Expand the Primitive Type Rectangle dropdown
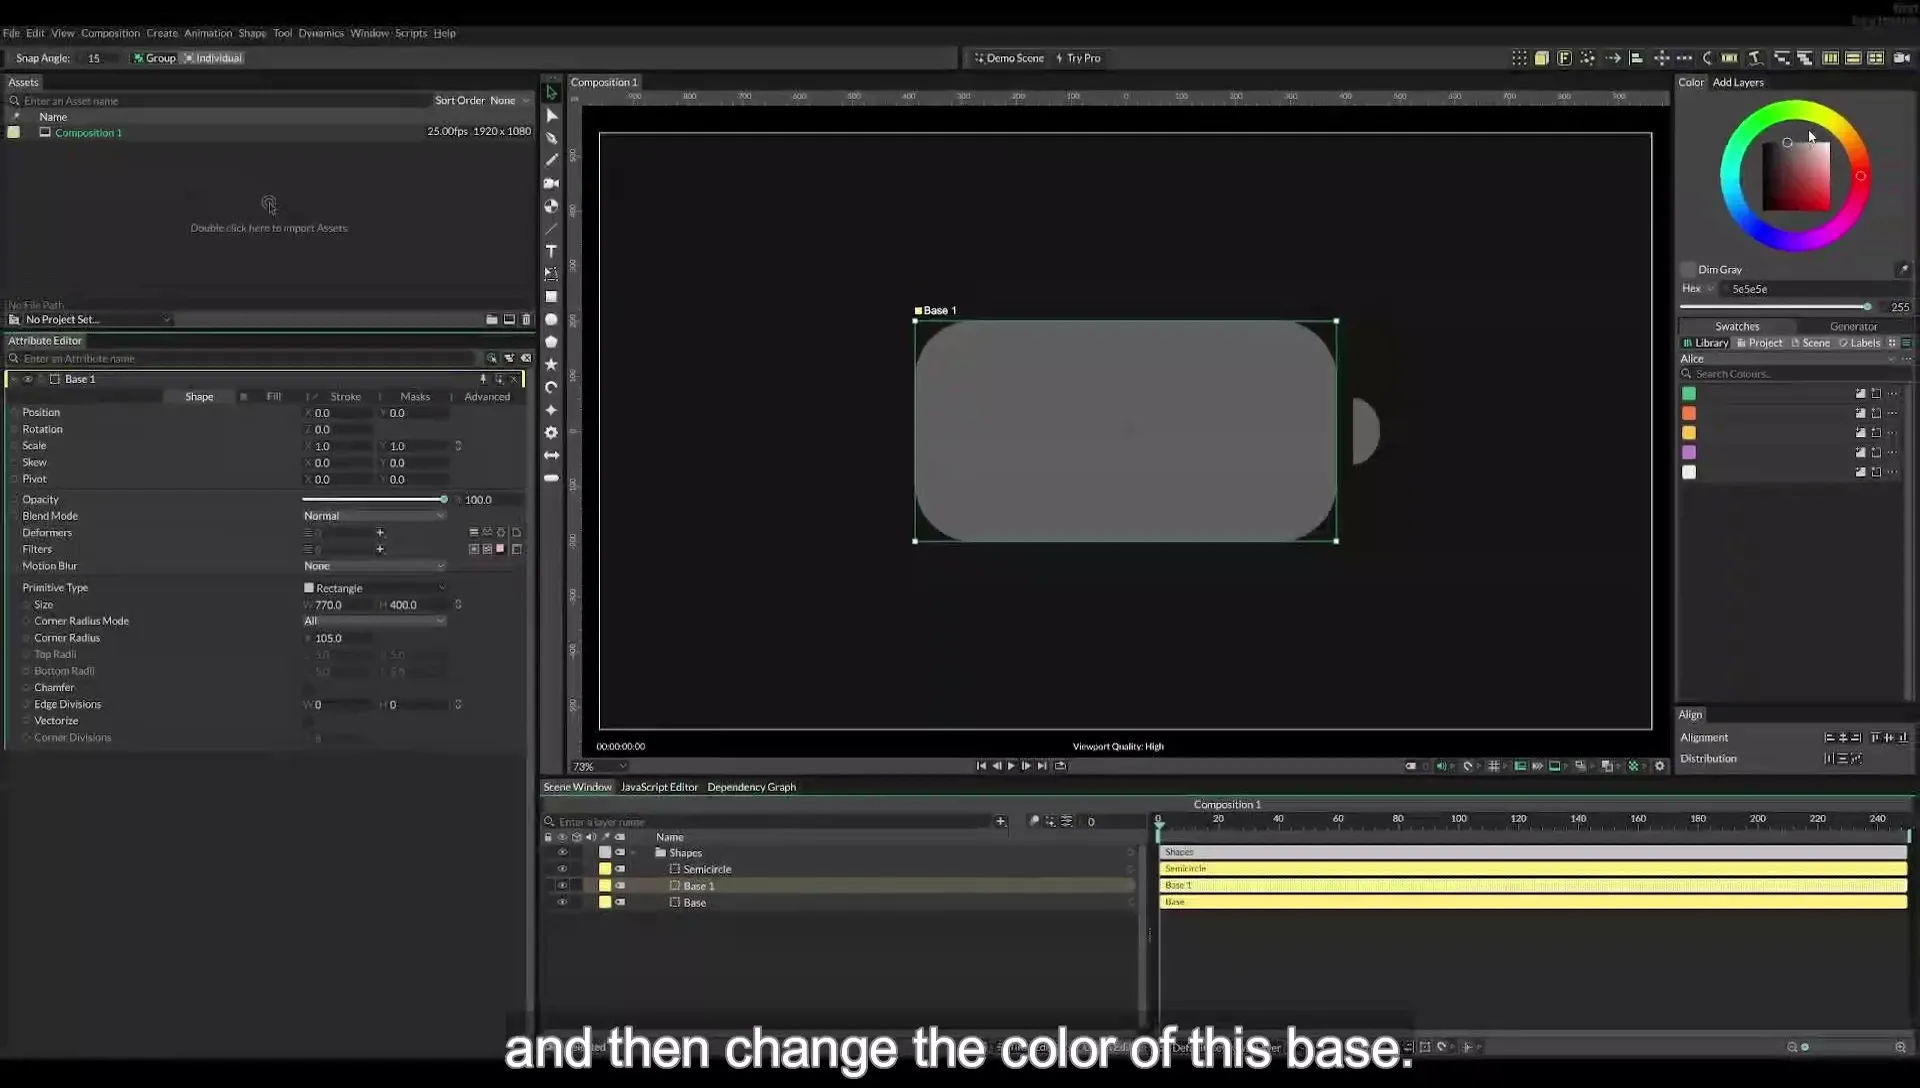The height and width of the screenshot is (1088, 1920). (374, 588)
